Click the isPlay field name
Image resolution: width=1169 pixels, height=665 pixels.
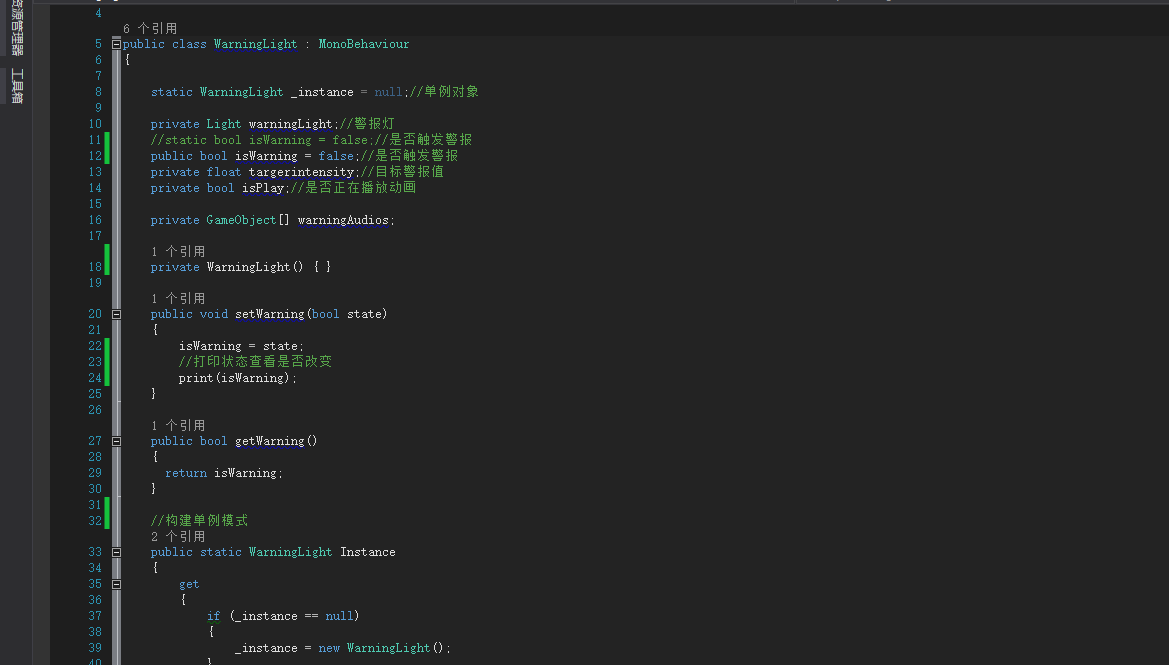(262, 188)
